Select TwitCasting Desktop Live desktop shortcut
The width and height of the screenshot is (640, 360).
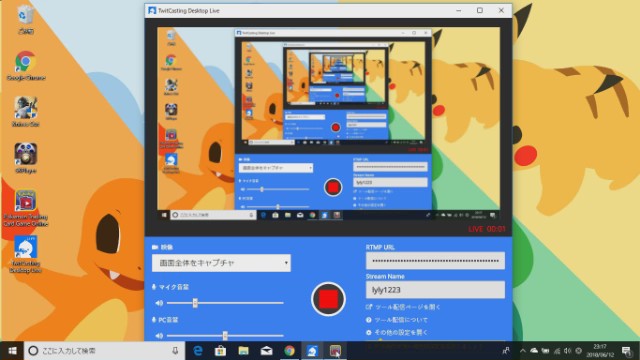tap(25, 254)
